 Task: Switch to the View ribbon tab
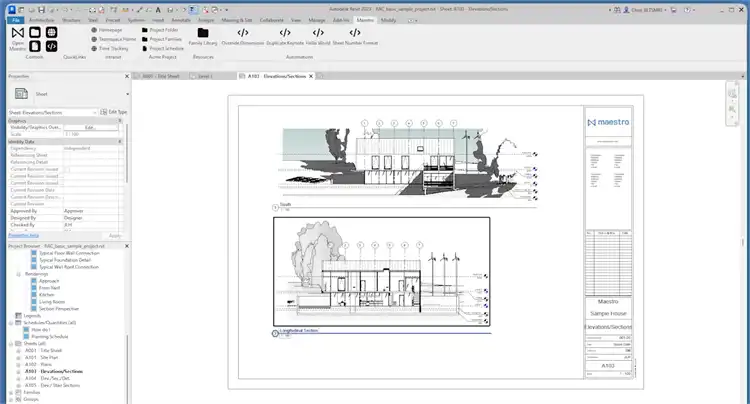(296, 20)
